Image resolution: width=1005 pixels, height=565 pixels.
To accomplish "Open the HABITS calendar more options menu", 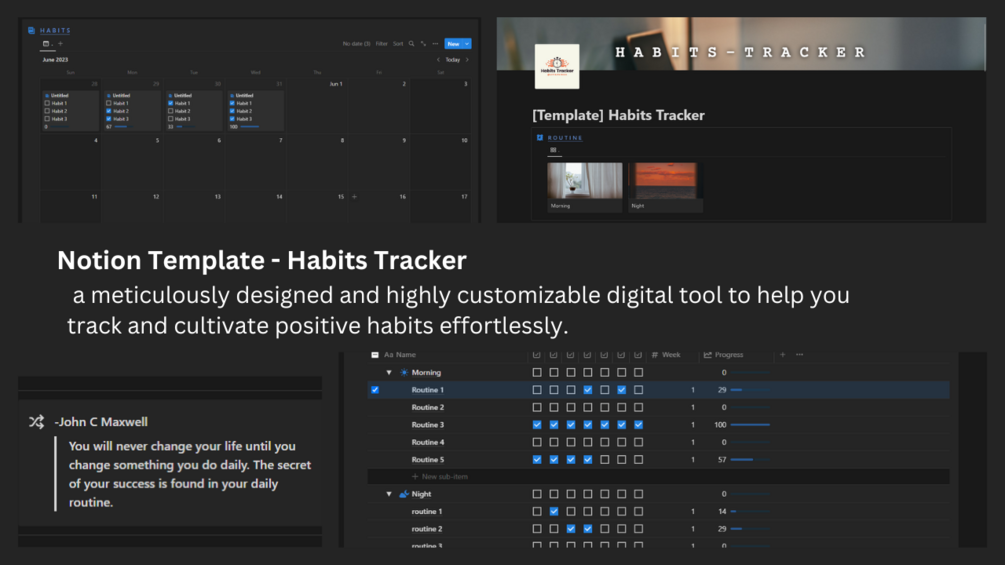I will pos(435,44).
